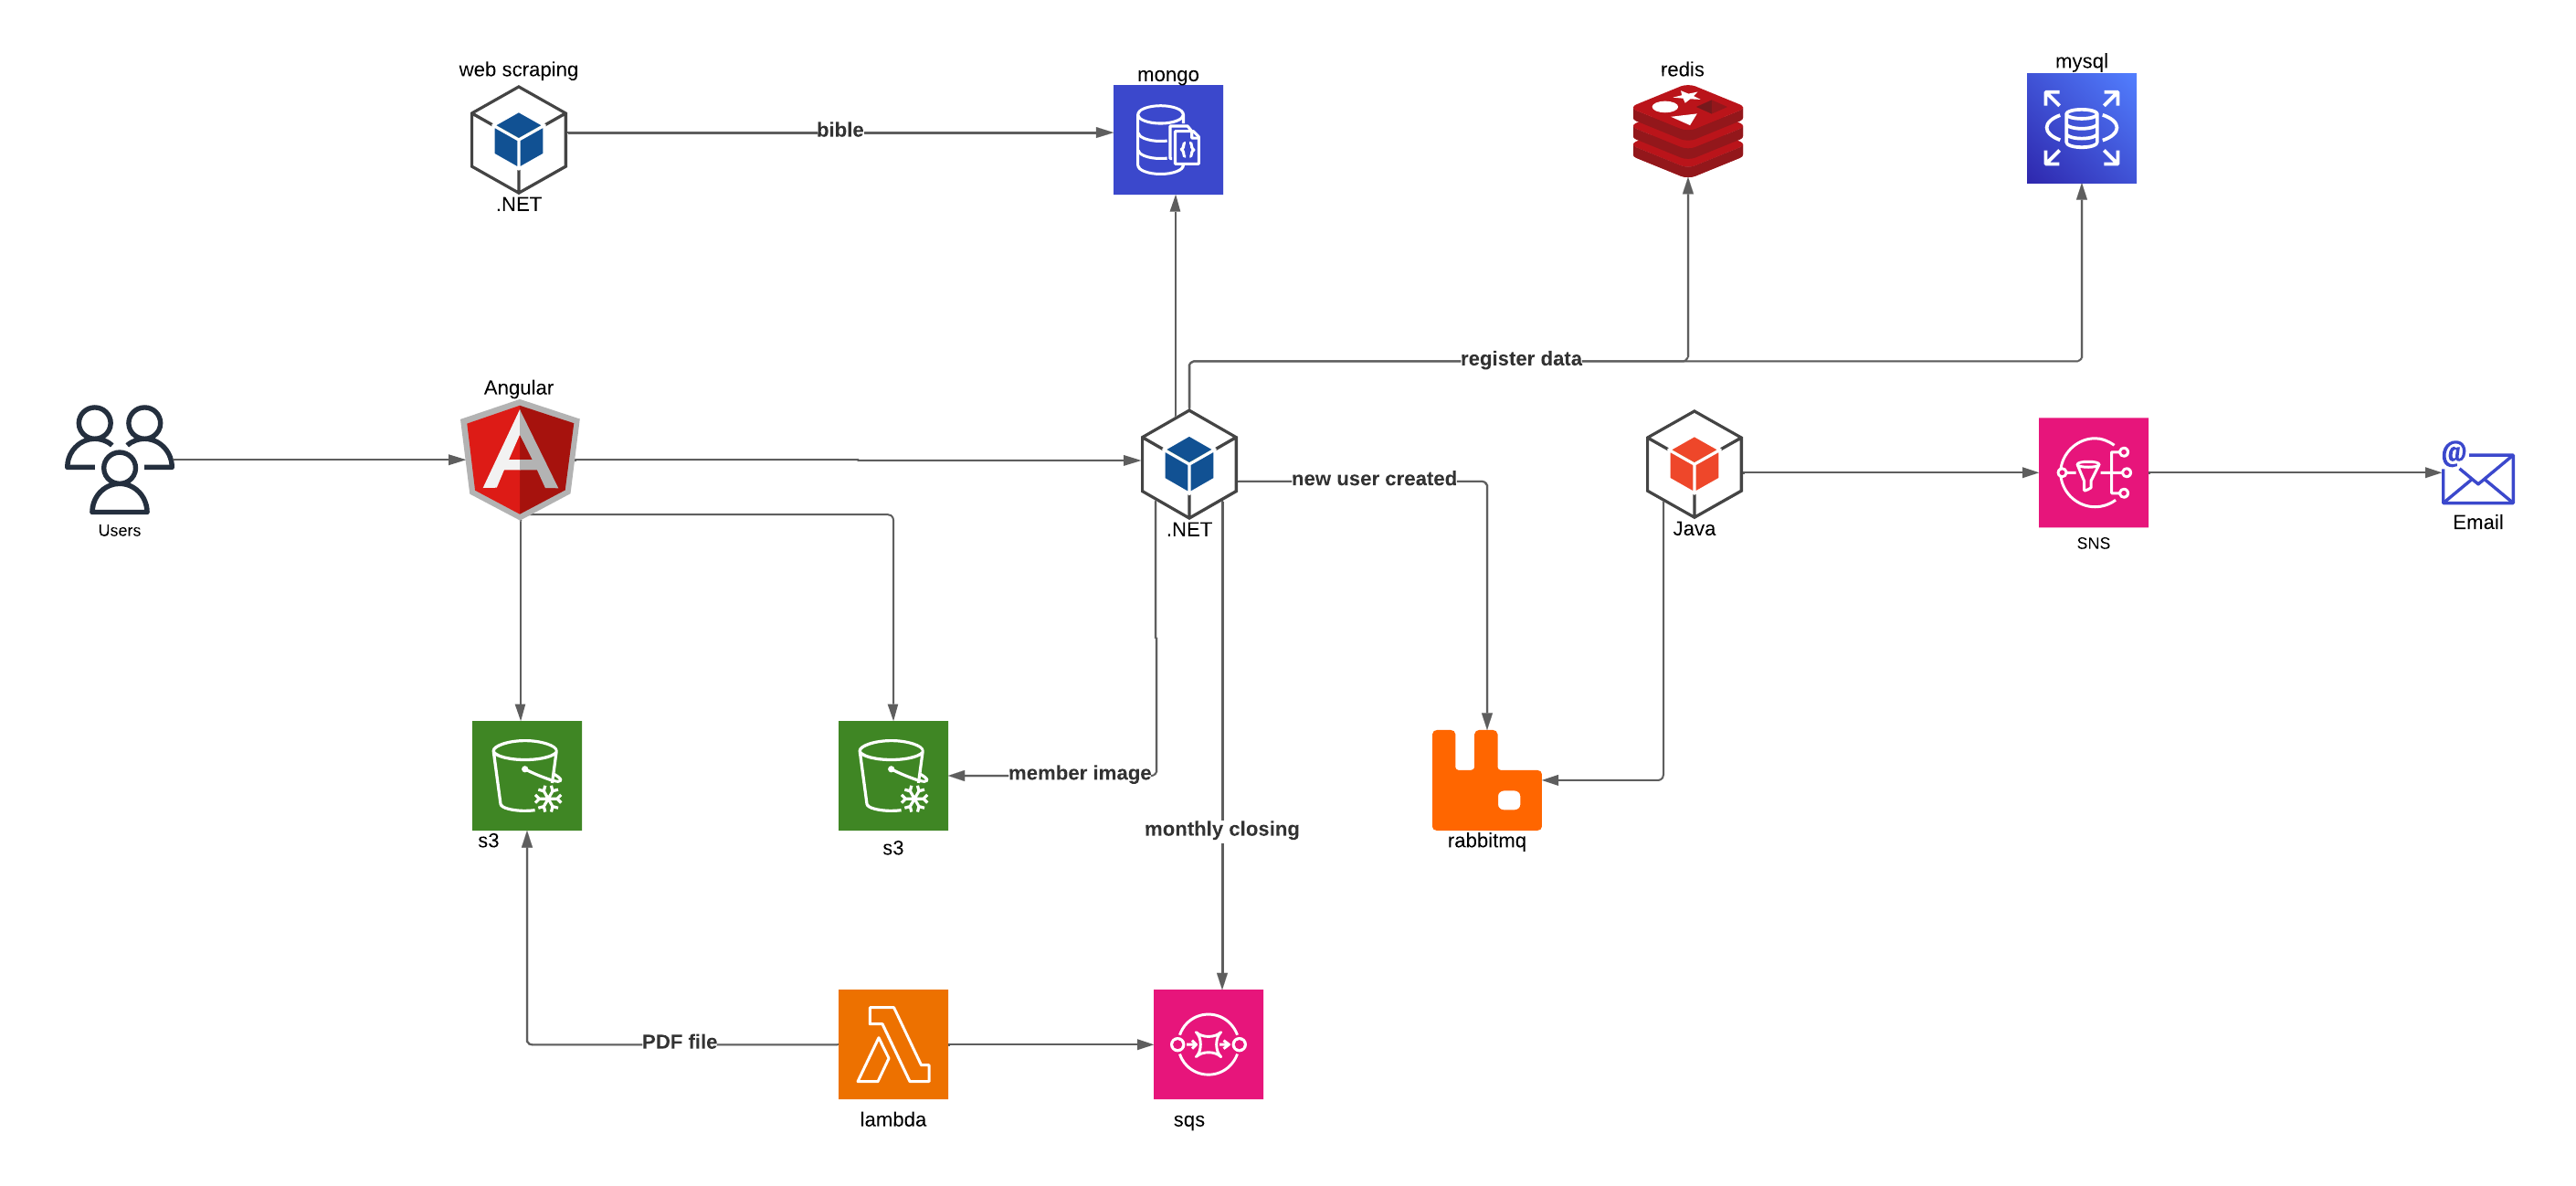Click the mysql RDS icon
2576x1186 pixels.
click(x=2080, y=128)
